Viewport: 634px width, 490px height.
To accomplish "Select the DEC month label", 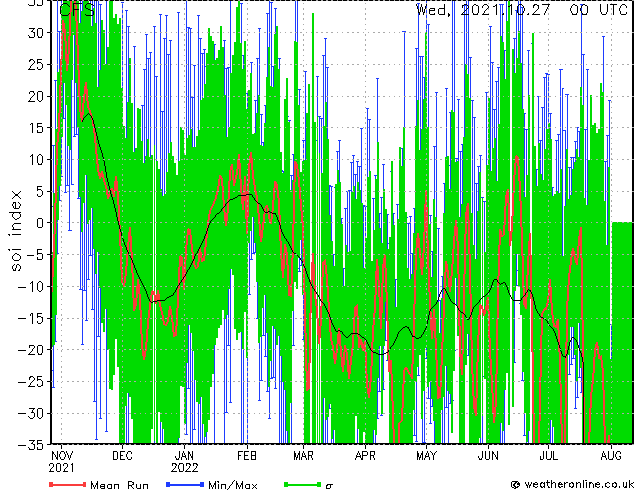I will (122, 456).
